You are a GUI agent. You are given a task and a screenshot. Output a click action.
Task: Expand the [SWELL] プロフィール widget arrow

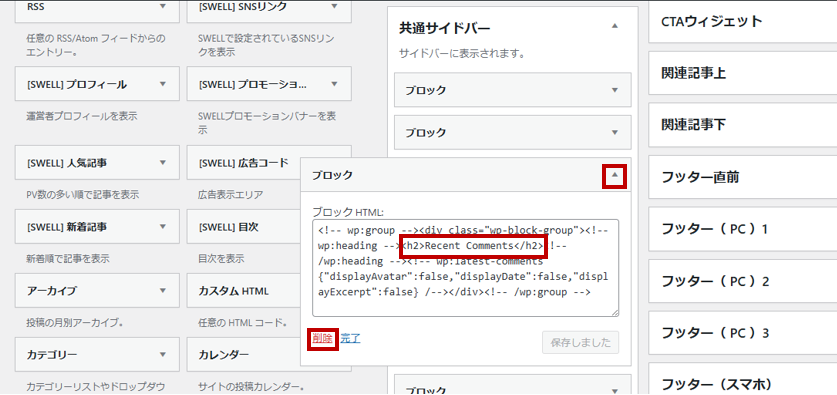point(162,84)
